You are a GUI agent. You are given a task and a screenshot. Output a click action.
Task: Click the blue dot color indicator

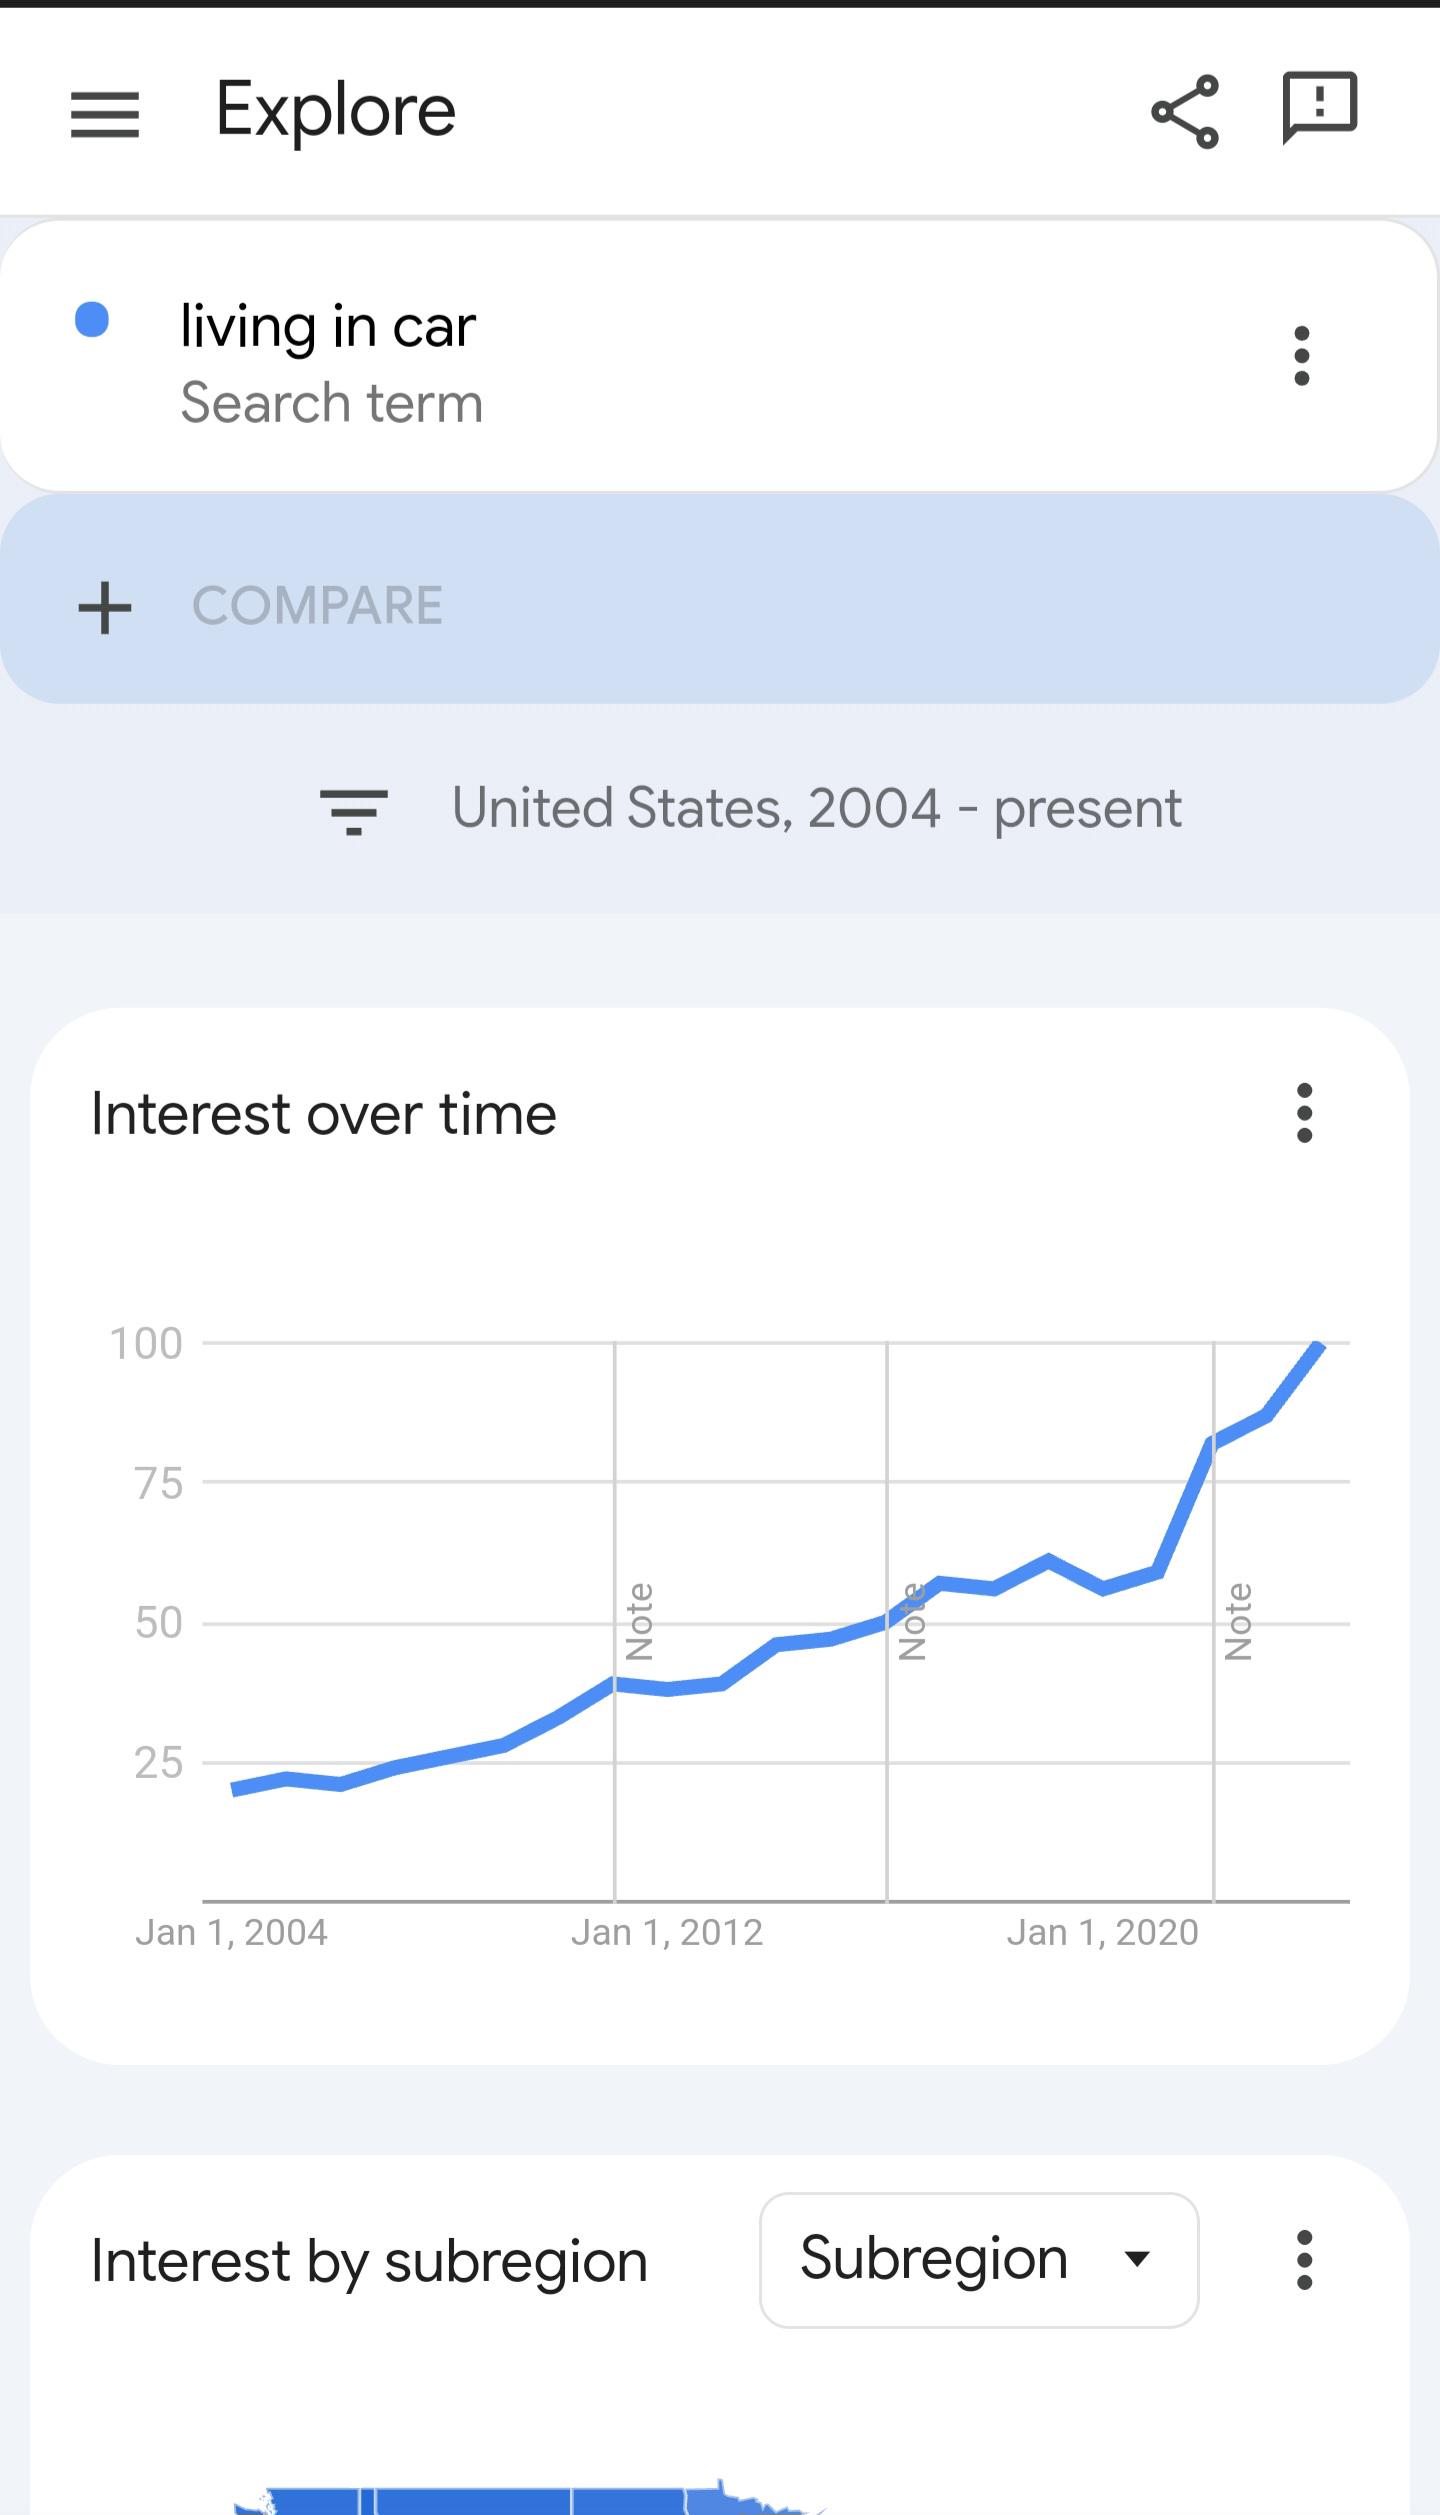92,320
